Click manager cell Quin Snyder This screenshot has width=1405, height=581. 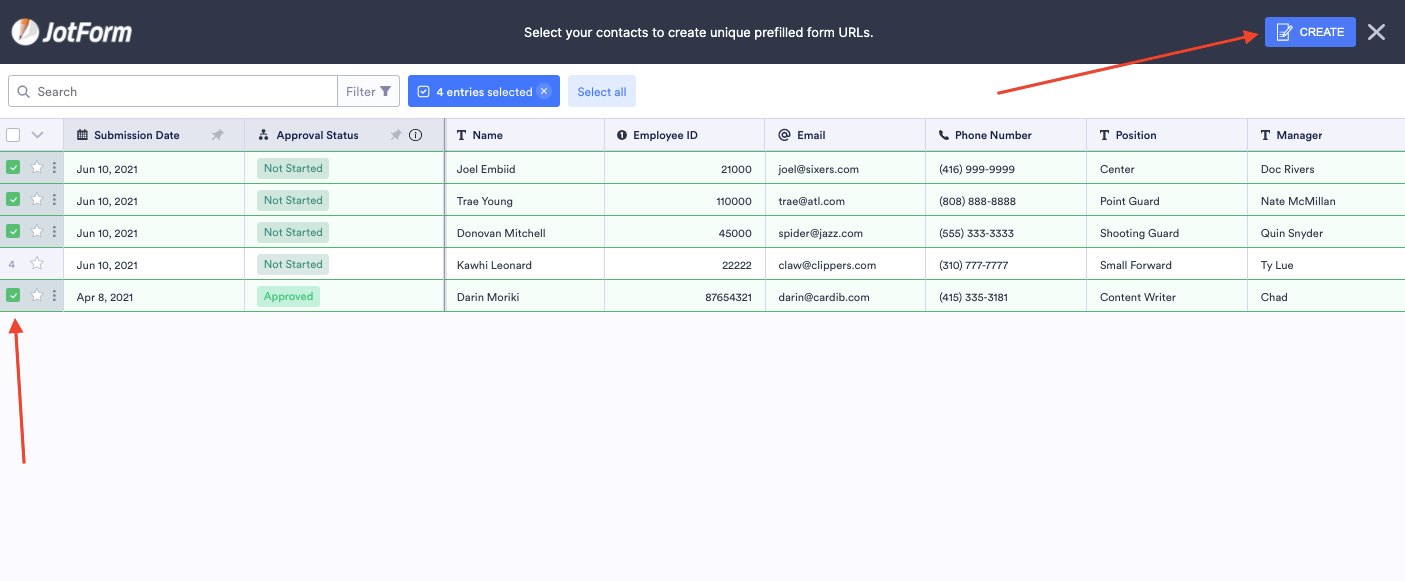click(1326, 232)
